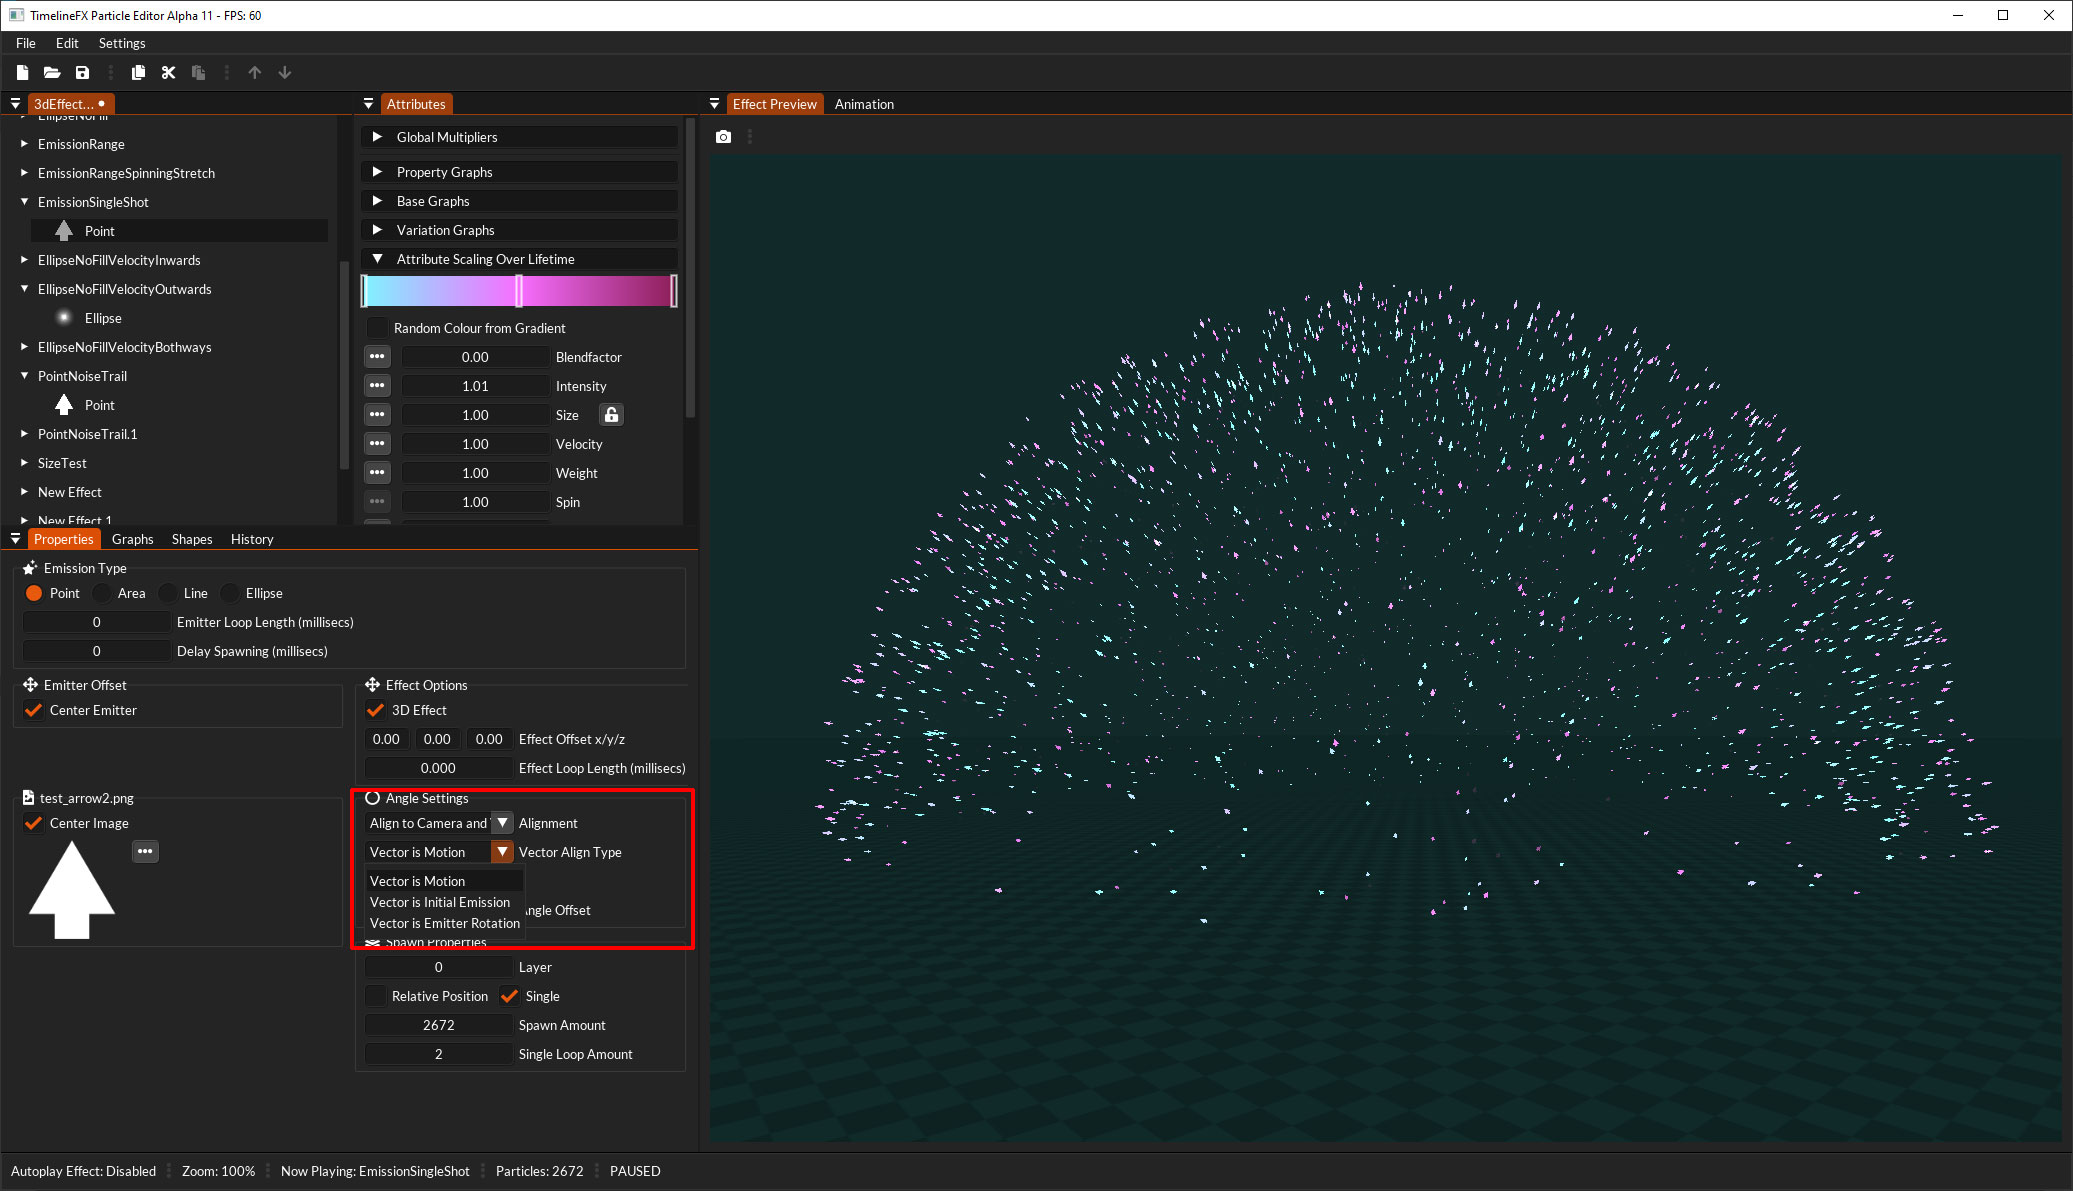Switch to the Animation tab
Screen dimensions: 2073x1191
pyautogui.click(x=863, y=104)
